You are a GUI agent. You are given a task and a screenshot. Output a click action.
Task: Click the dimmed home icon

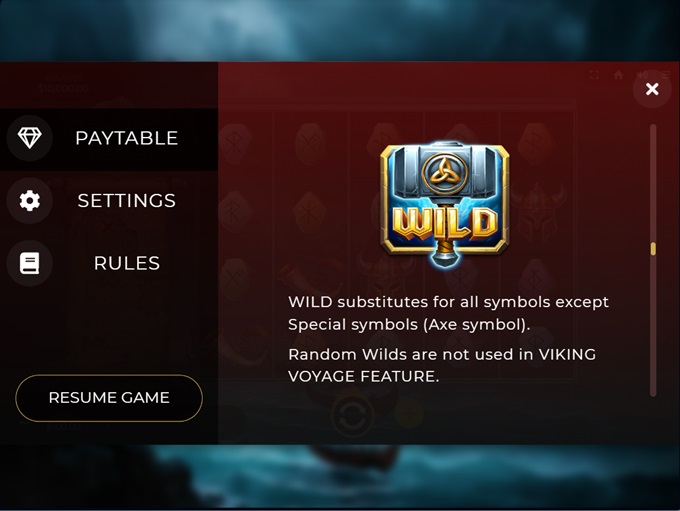coord(618,75)
